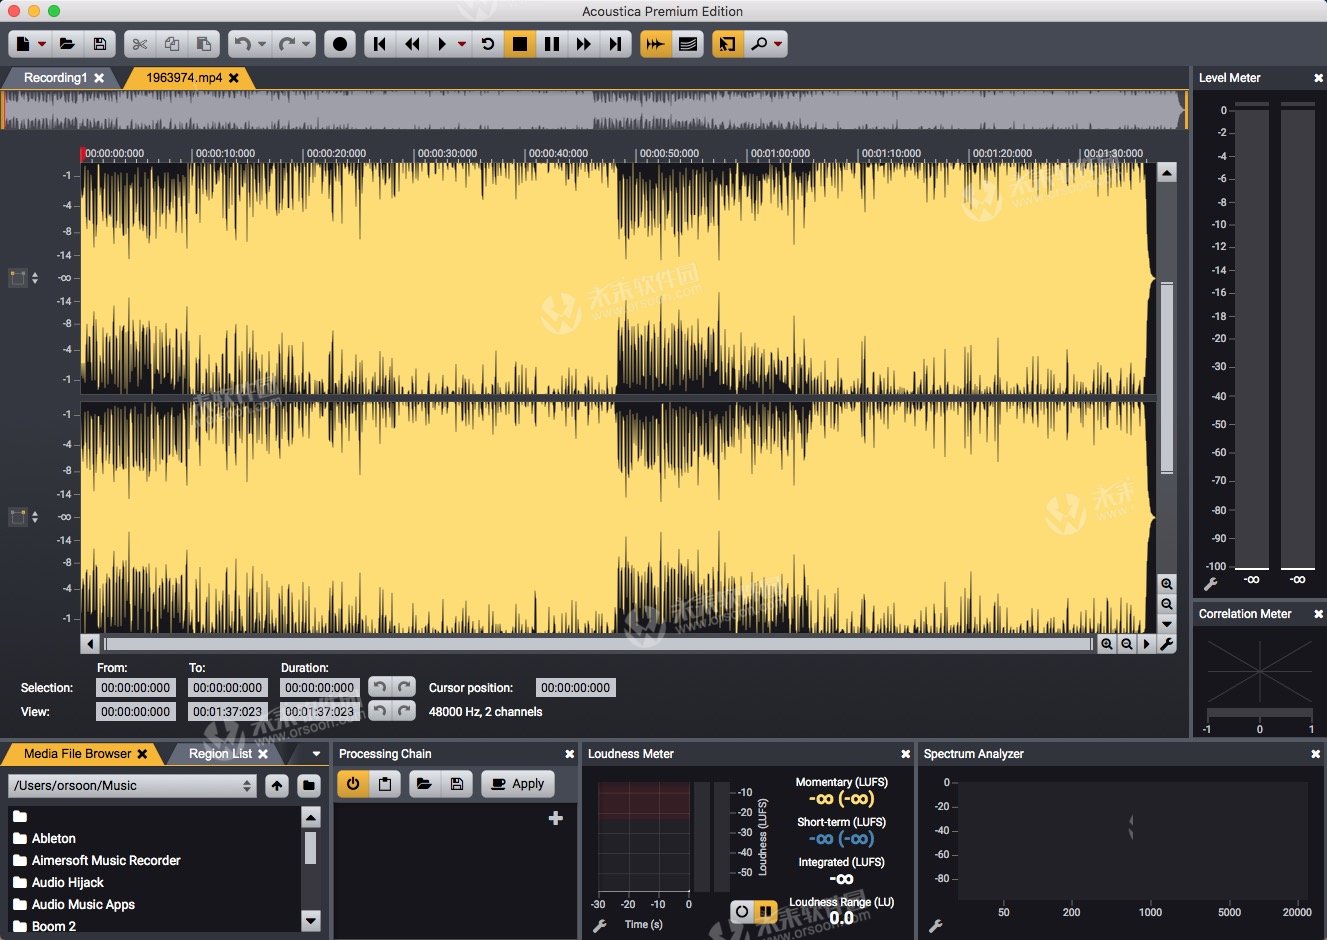The height and width of the screenshot is (940, 1327).
Task: Open the play options dropdown arrow
Action: point(461,44)
